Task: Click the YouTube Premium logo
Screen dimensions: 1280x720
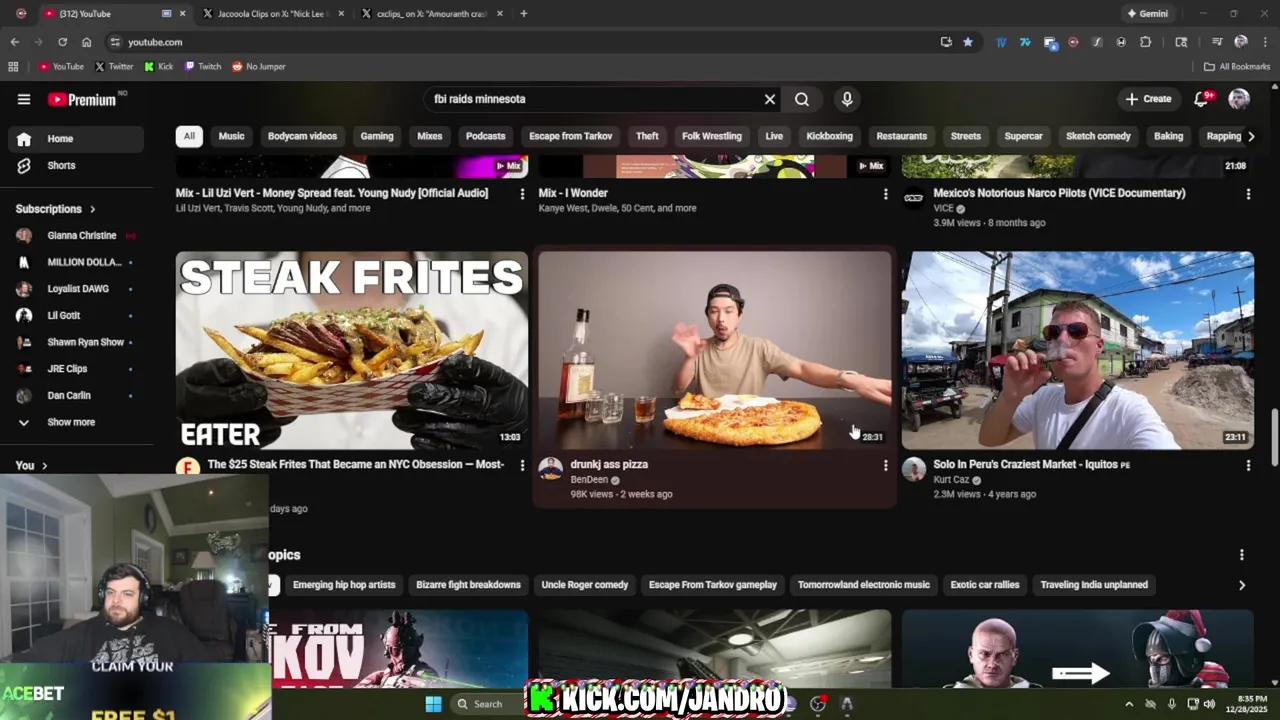Action: (x=82, y=99)
